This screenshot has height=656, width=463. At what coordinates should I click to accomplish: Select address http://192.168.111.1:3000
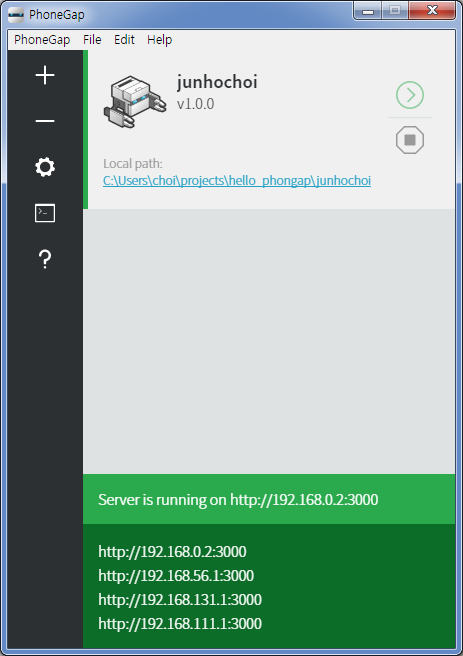(180, 624)
